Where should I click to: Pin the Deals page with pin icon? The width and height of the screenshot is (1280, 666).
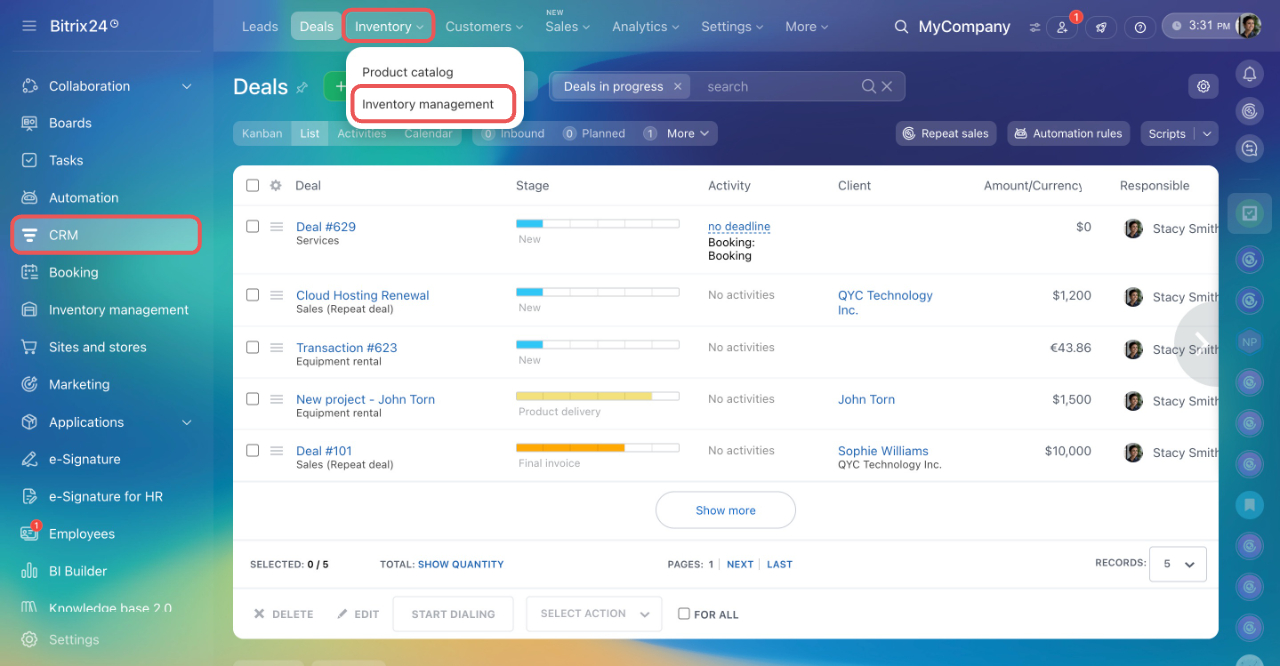(x=302, y=88)
